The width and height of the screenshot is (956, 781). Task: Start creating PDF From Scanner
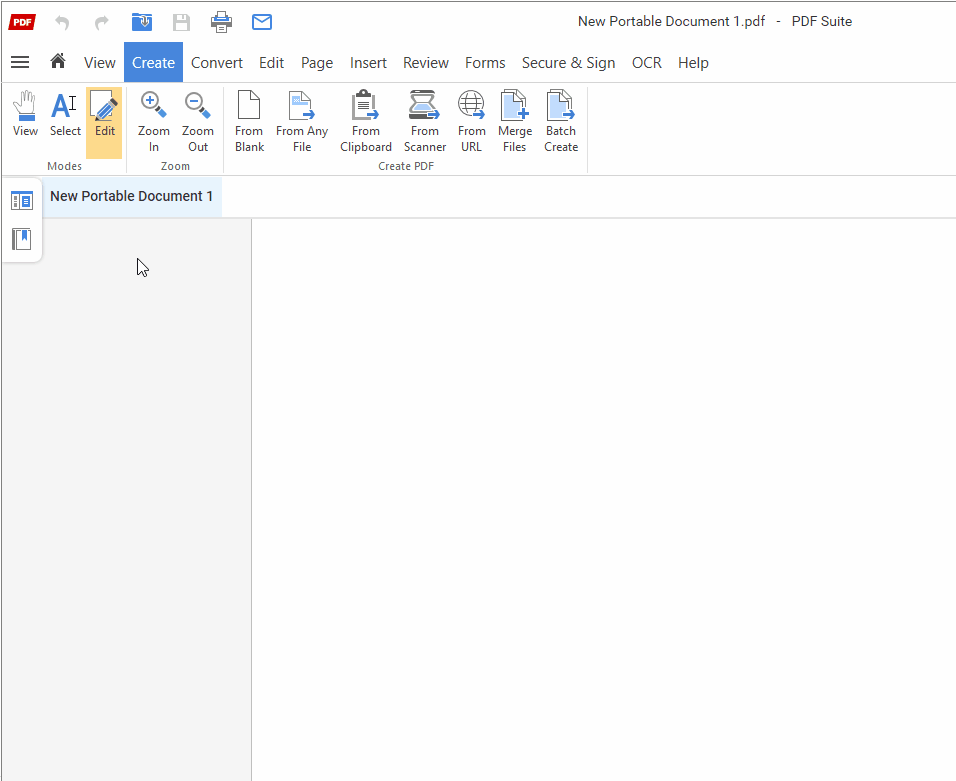(x=425, y=121)
